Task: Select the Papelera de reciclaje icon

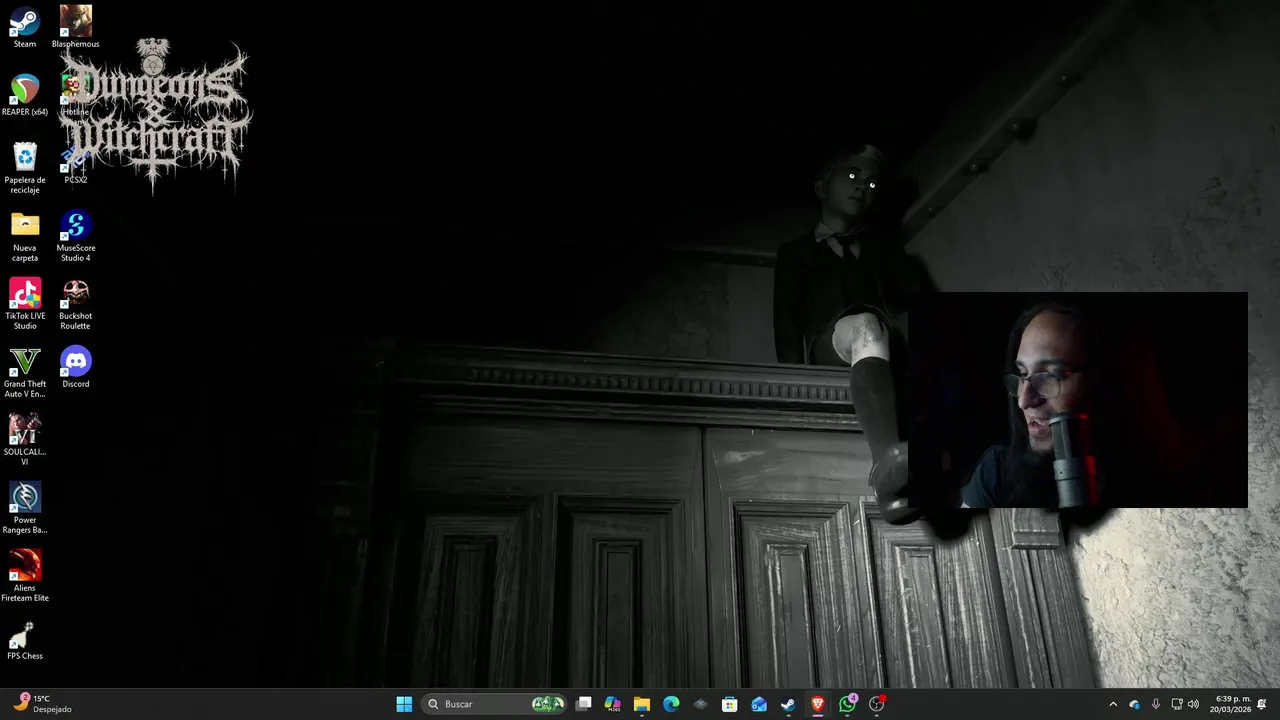Action: (25, 168)
